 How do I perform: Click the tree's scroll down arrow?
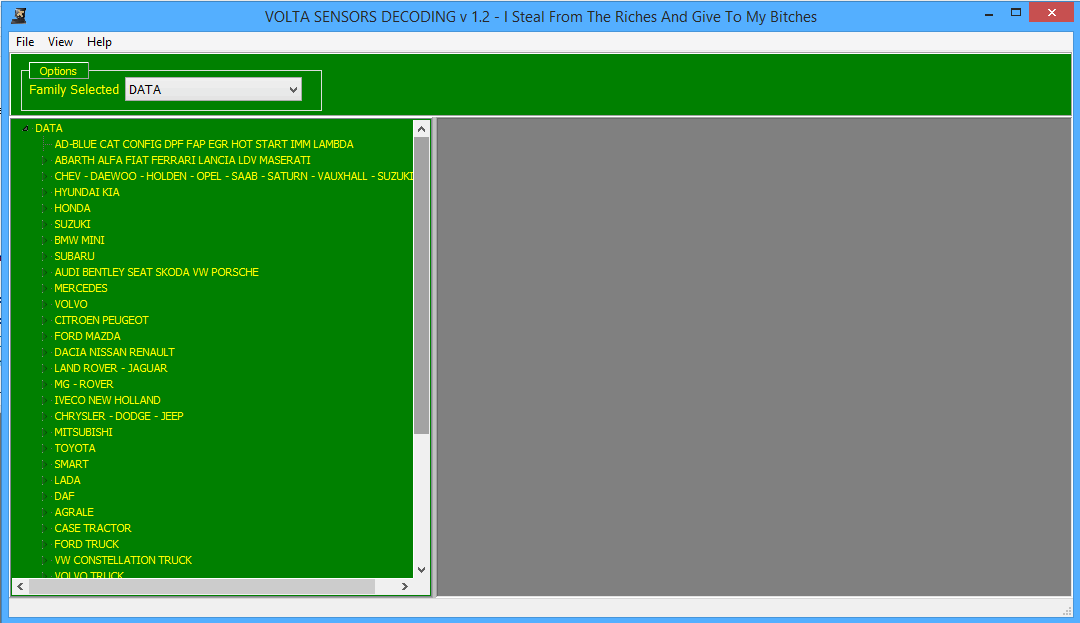coord(421,569)
